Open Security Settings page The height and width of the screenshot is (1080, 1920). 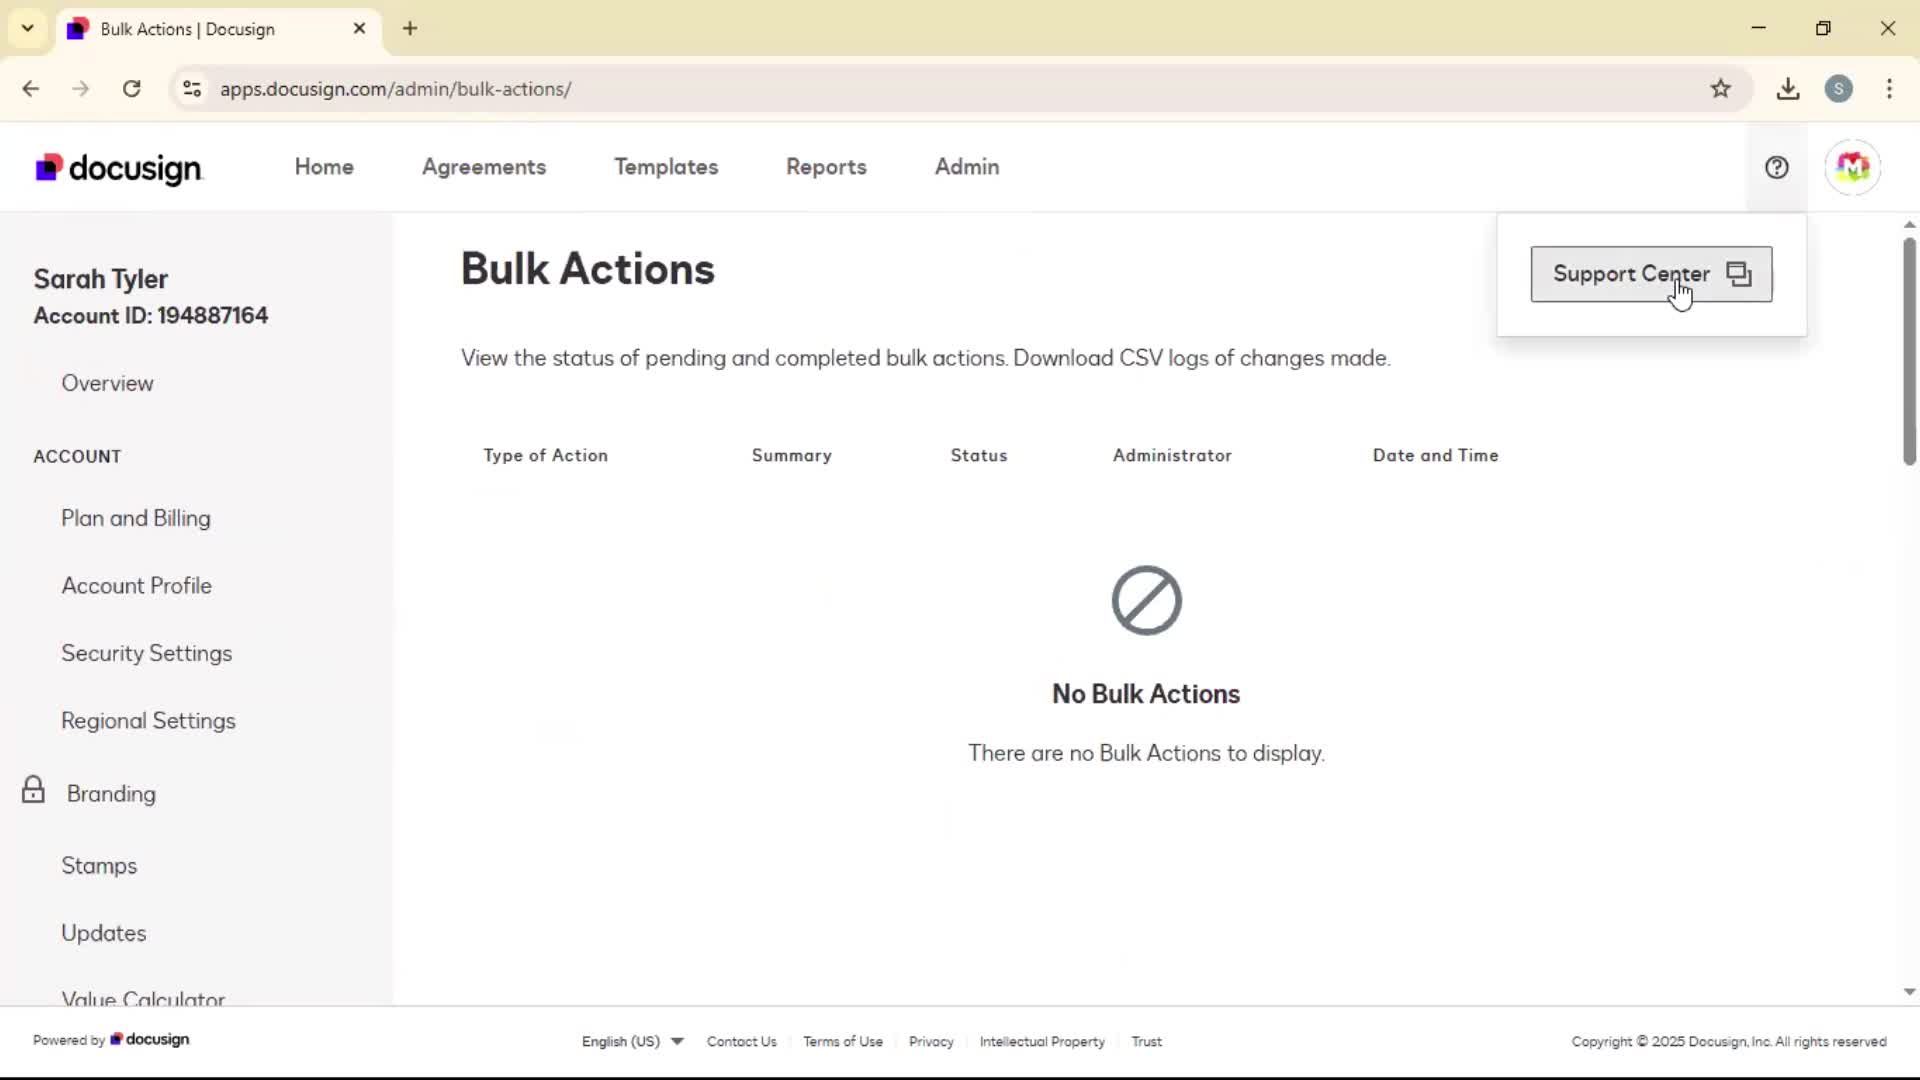click(146, 653)
